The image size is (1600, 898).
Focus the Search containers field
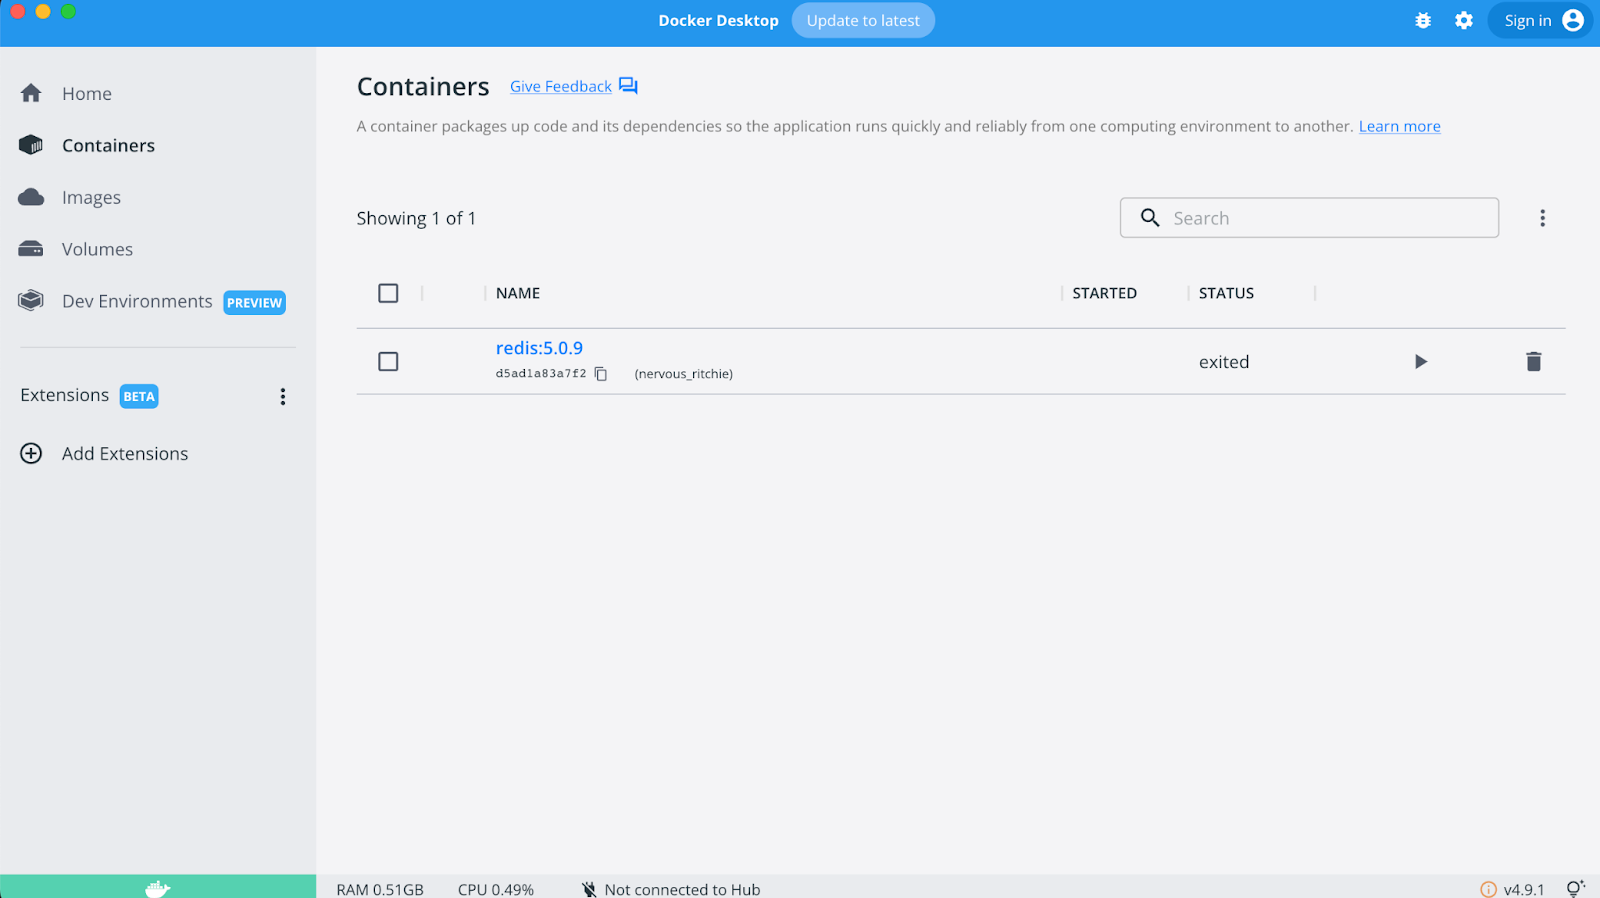pos(1309,218)
